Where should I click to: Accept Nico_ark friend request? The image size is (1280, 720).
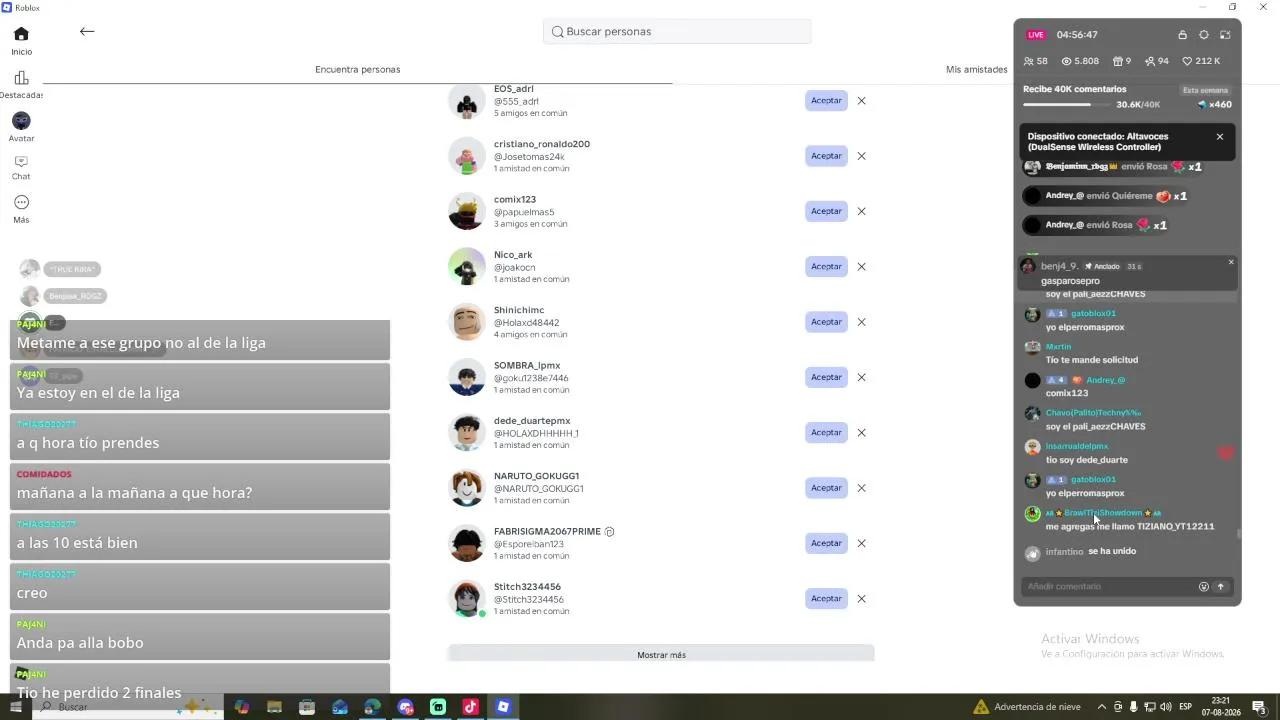point(826,267)
